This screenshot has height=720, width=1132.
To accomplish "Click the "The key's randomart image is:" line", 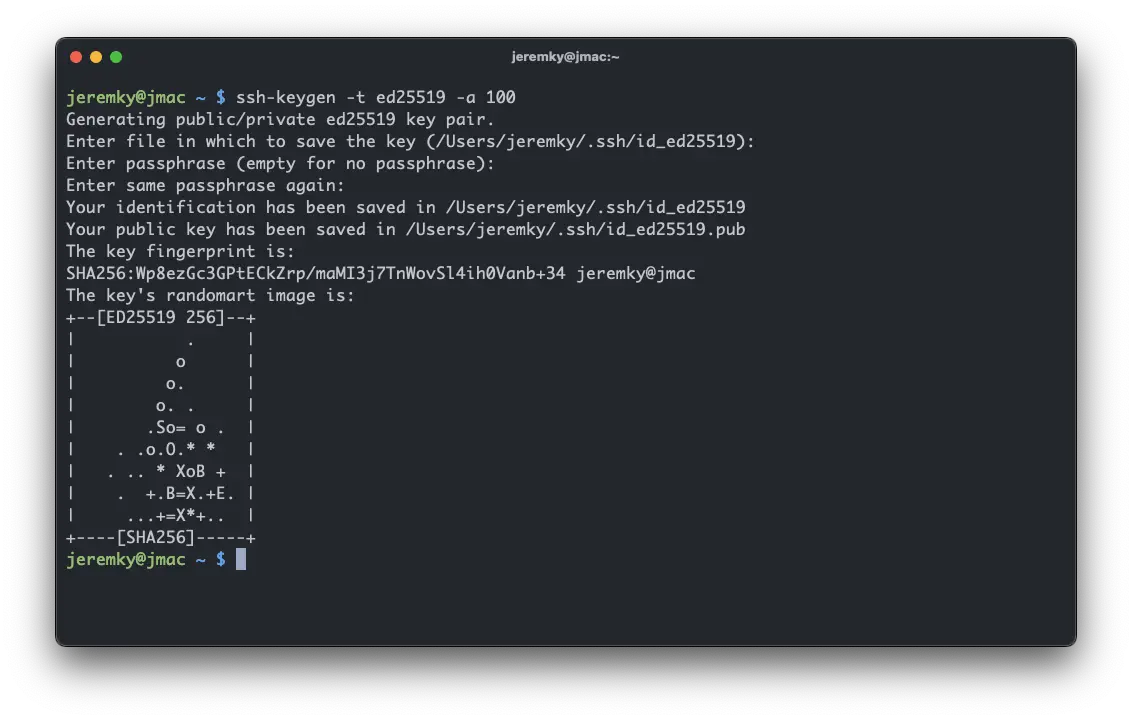I will 210,296.
